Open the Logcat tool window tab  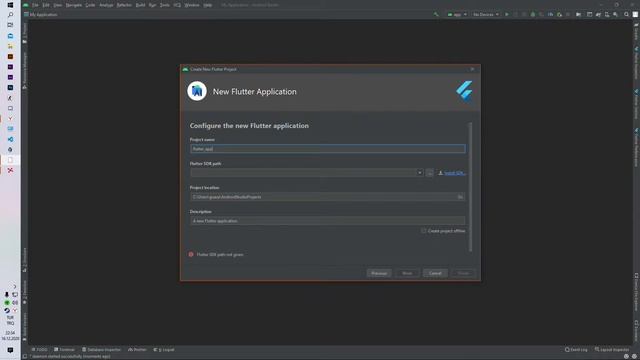tap(164, 349)
